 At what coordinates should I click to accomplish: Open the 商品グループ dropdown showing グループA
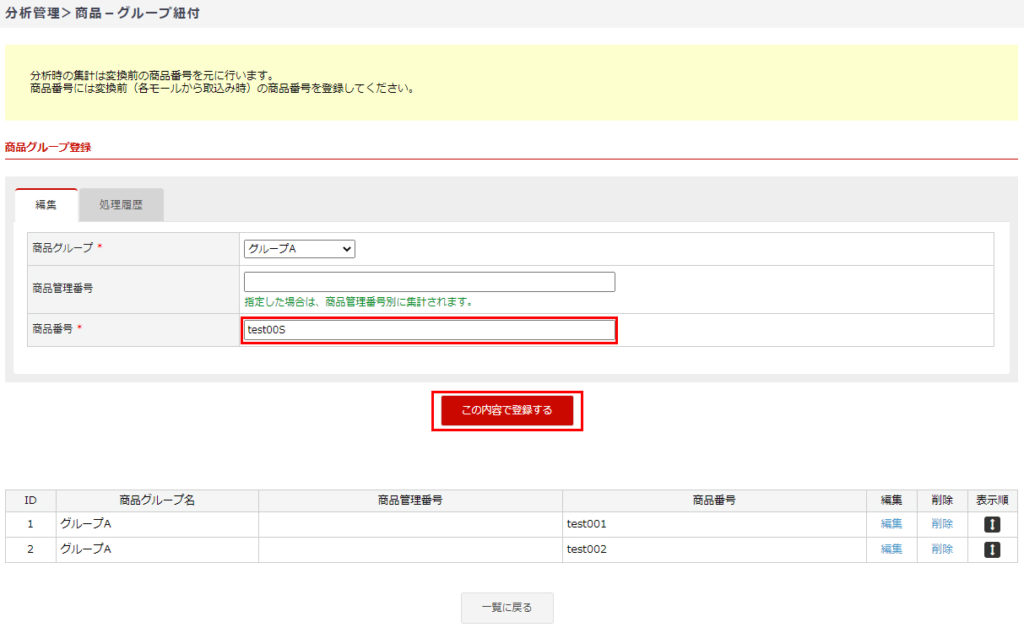click(299, 249)
